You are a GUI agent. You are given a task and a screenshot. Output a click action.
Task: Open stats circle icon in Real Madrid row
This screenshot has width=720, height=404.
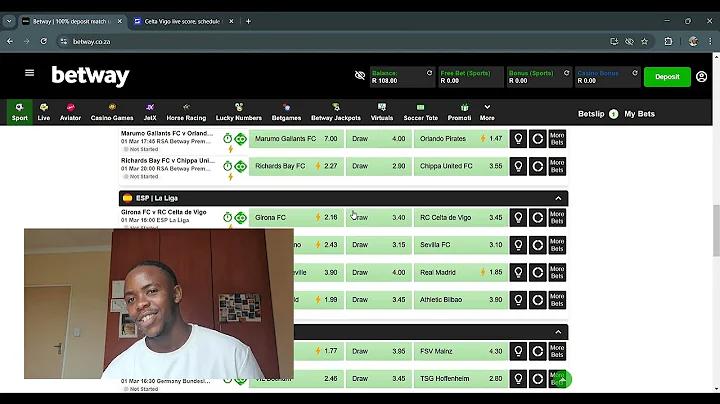(538, 272)
